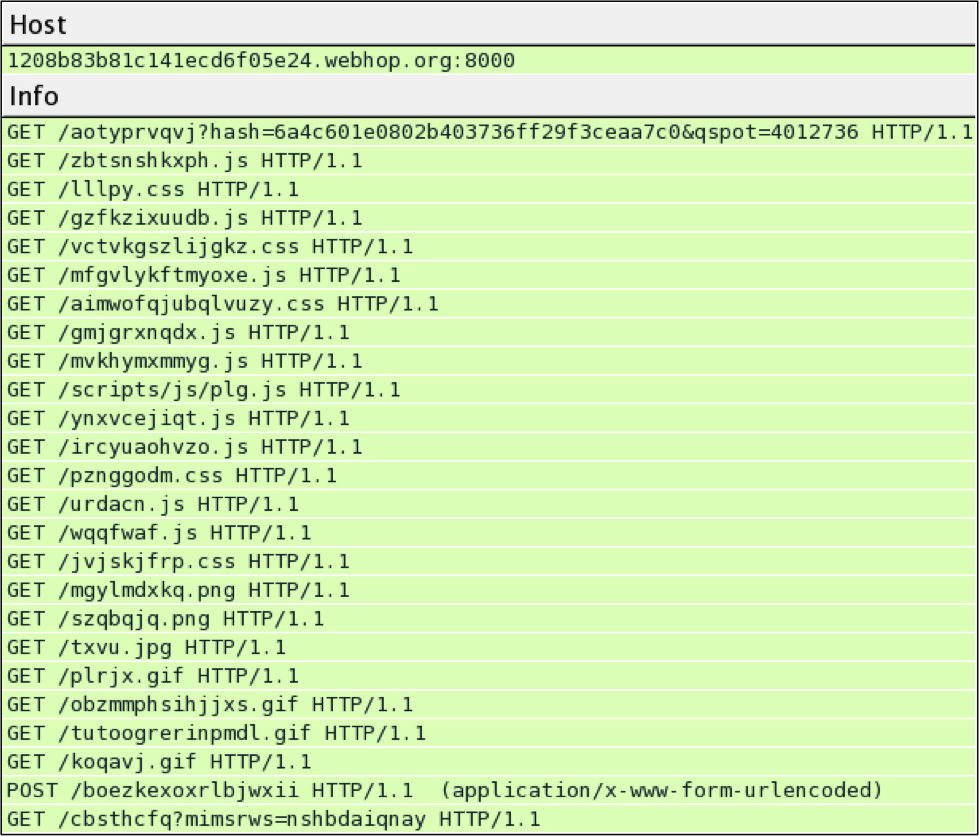The width and height of the screenshot is (979, 836).
Task: Select the GET /scripts/js/plg.js row
Action: 489,390
